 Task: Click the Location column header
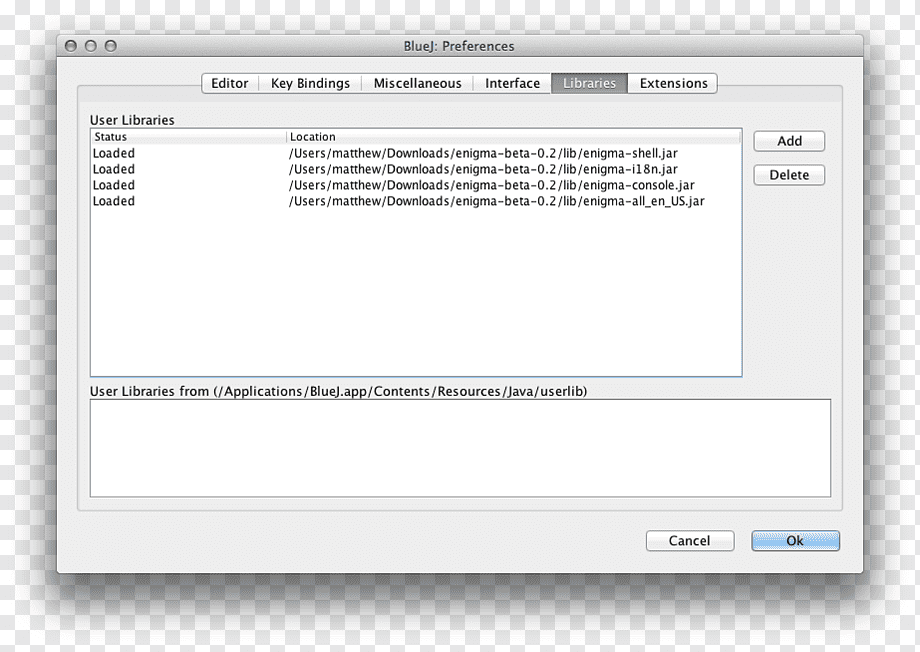513,137
